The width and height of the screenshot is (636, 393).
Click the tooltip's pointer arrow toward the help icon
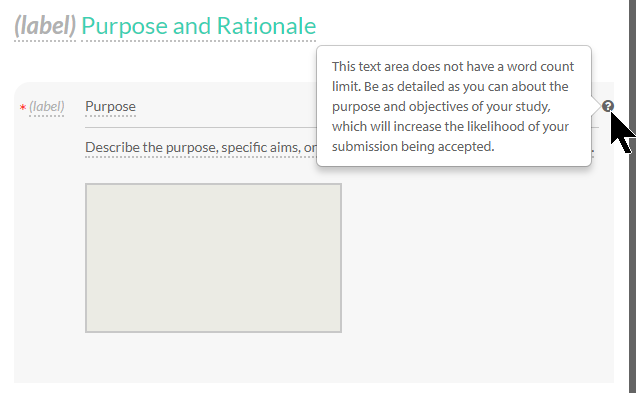tap(595, 106)
